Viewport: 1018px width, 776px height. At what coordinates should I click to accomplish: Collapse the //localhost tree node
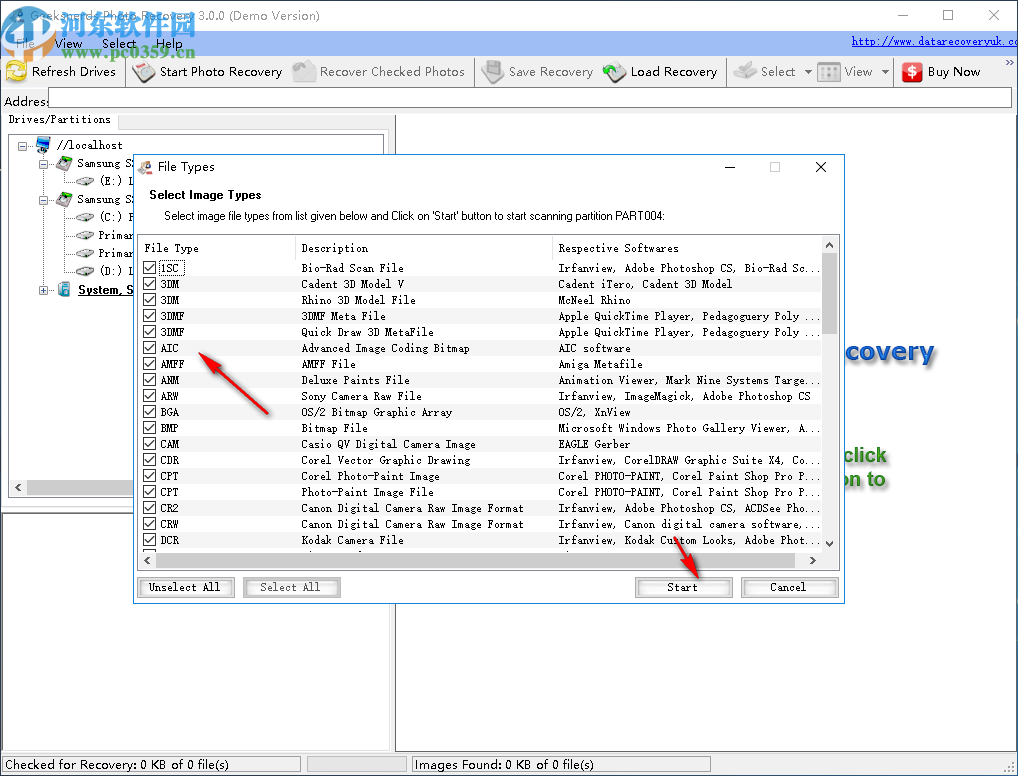click(23, 146)
